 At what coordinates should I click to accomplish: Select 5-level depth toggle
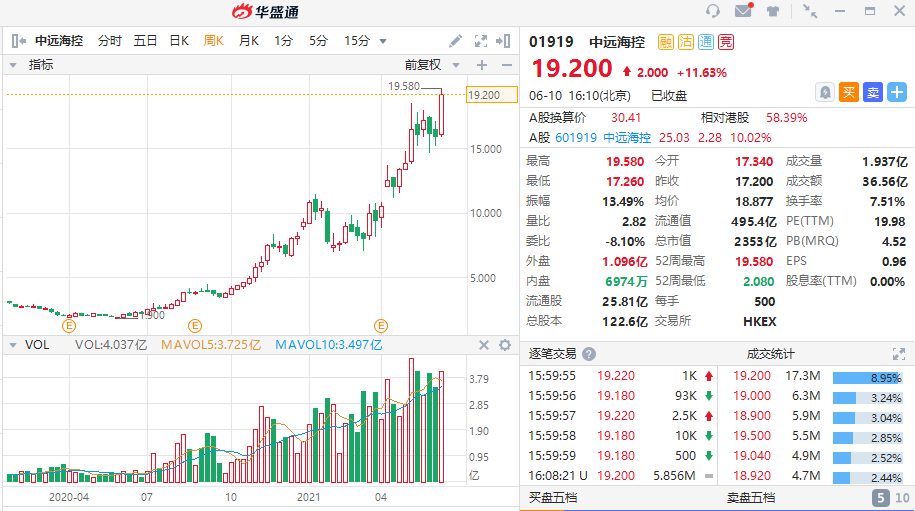pyautogui.click(x=881, y=498)
